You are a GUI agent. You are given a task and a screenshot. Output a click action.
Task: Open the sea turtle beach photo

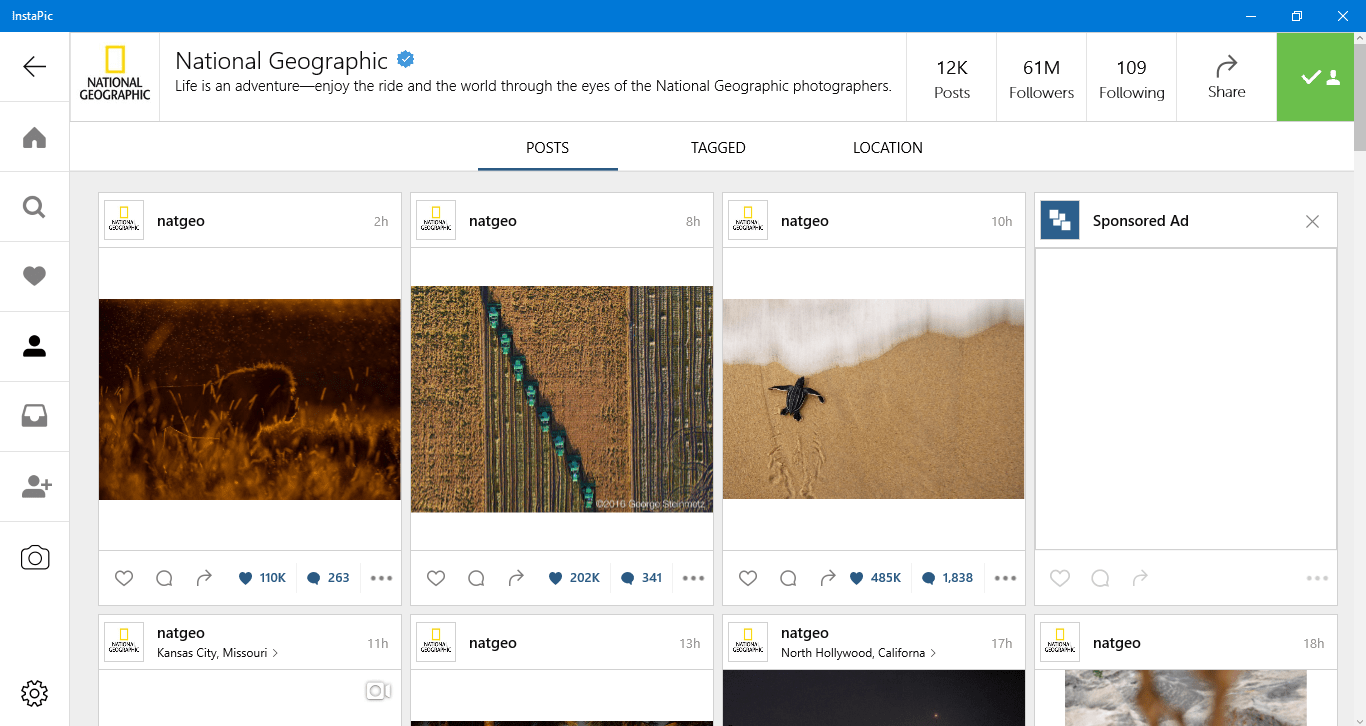(x=874, y=399)
